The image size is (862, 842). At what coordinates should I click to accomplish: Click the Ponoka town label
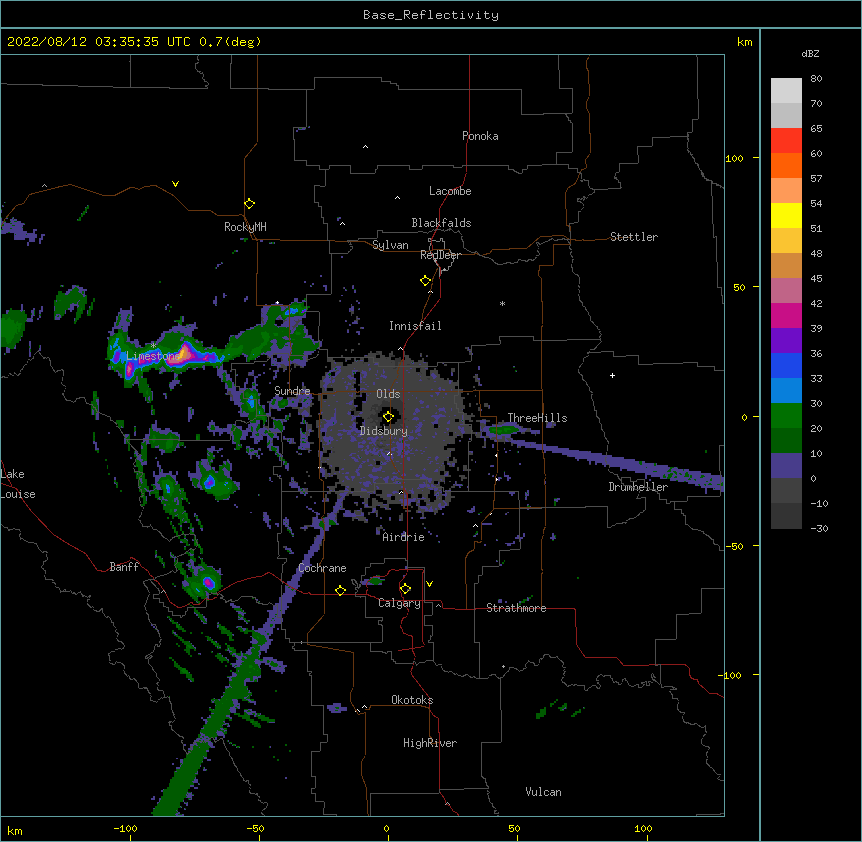(480, 136)
